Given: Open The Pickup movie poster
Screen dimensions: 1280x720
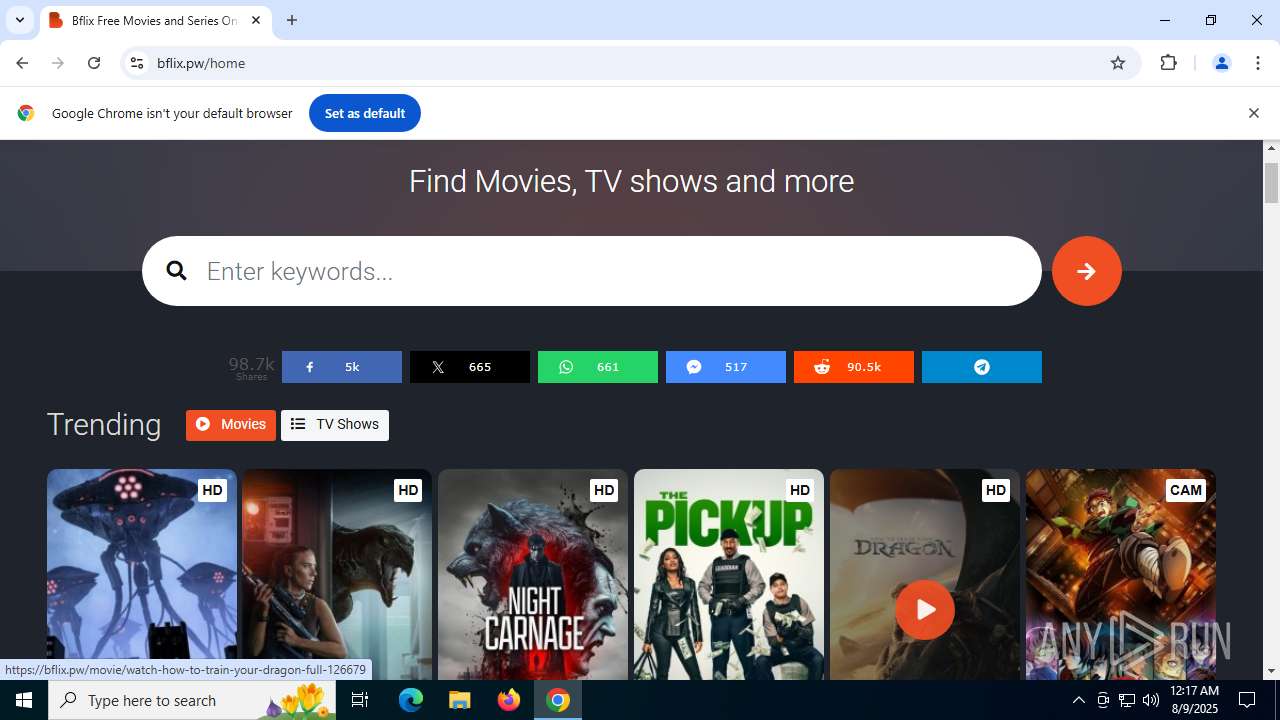Looking at the screenshot, I should pyautogui.click(x=729, y=574).
